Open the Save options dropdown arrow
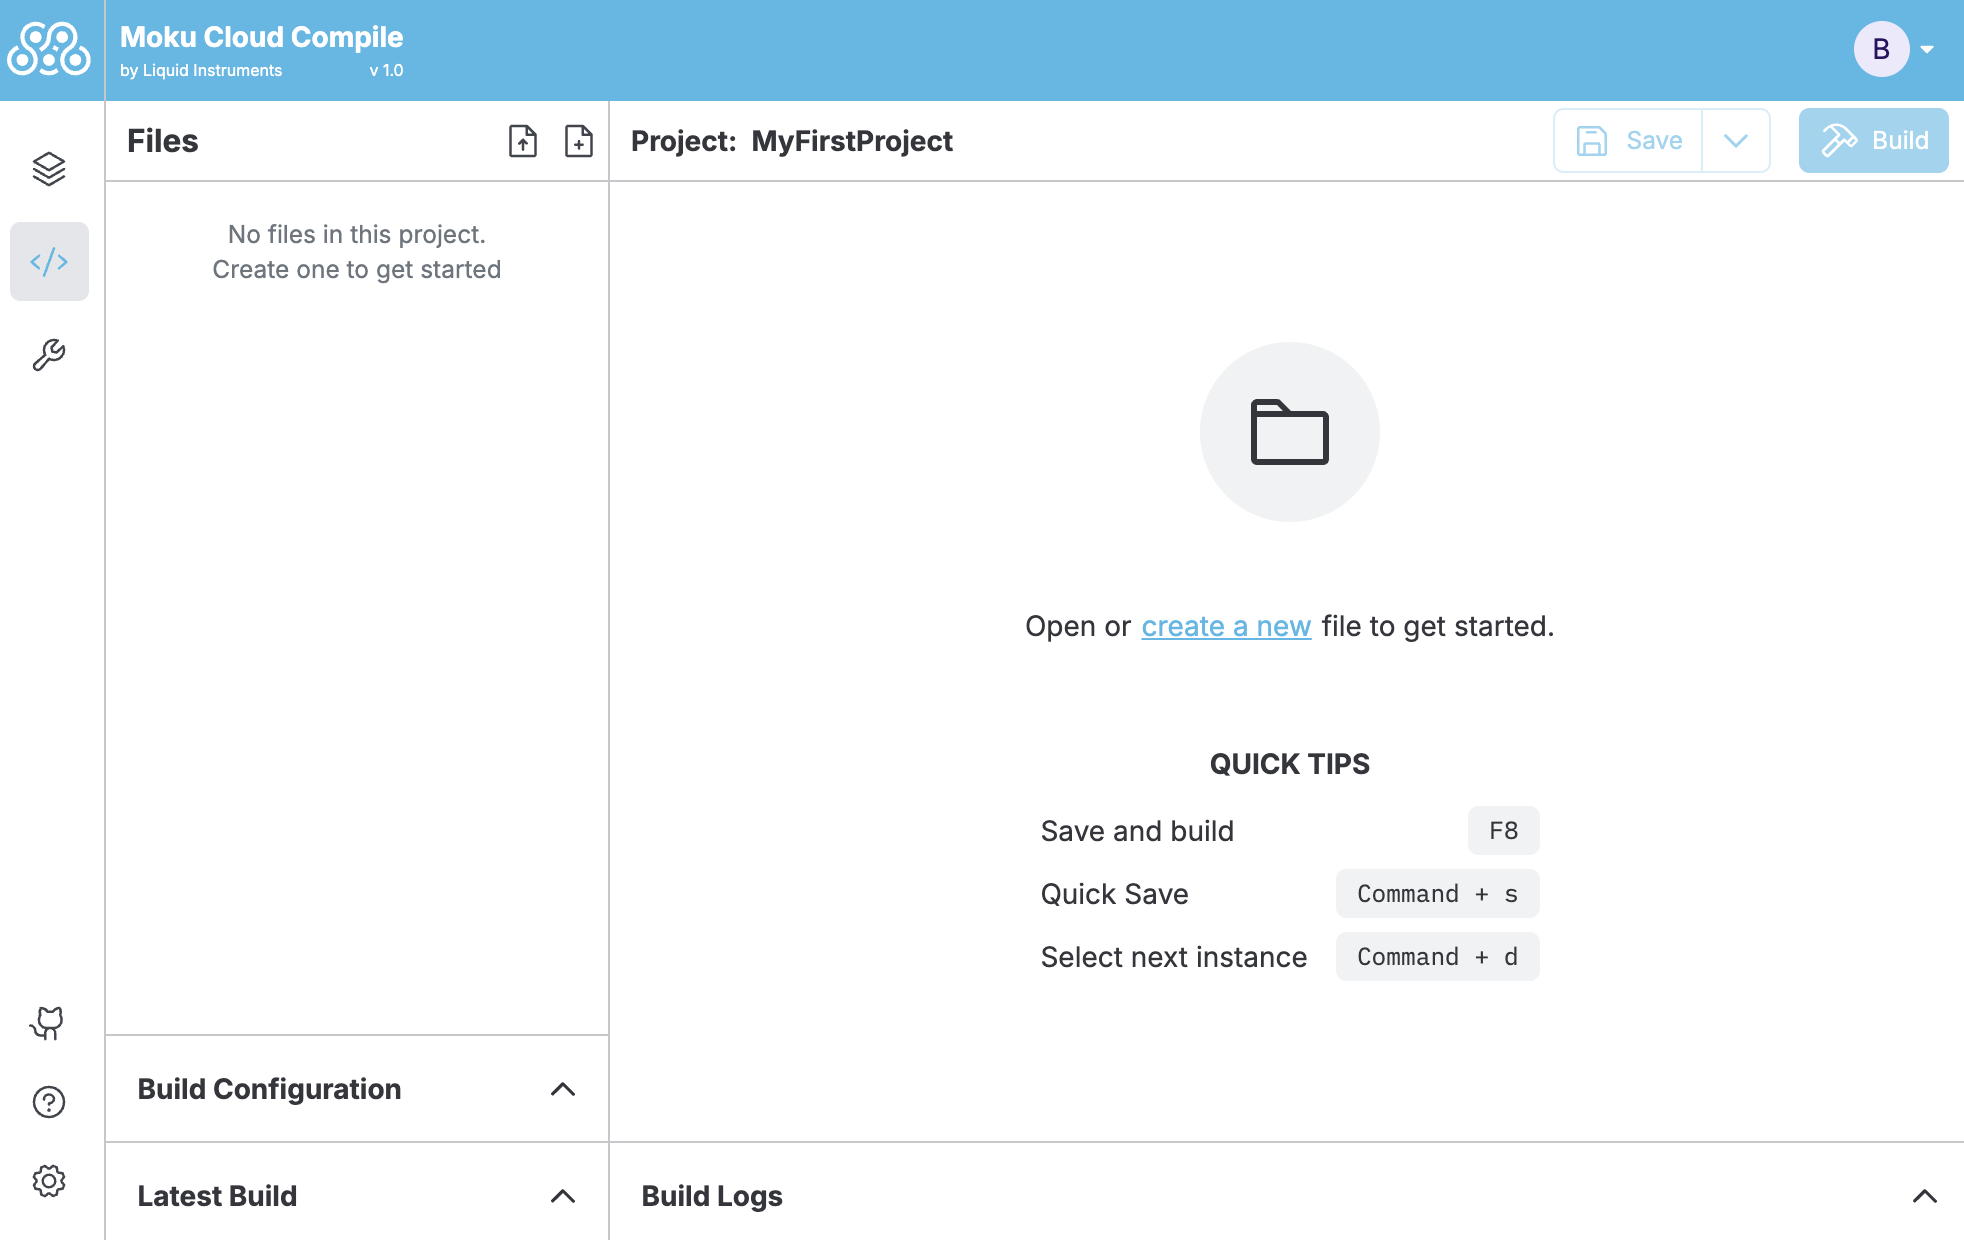This screenshot has height=1240, width=1964. click(x=1736, y=141)
